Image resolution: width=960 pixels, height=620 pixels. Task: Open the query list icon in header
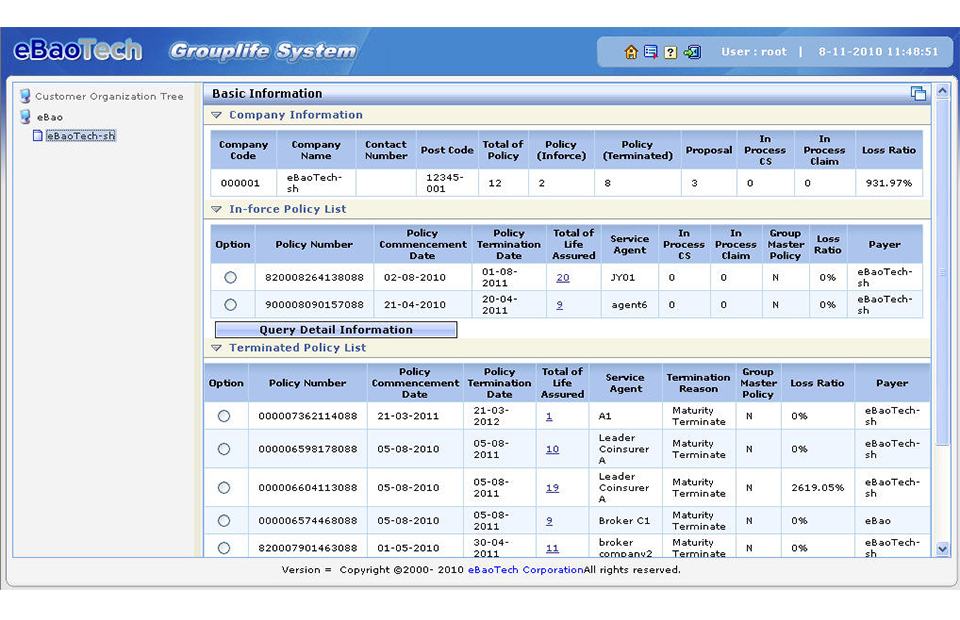click(651, 52)
